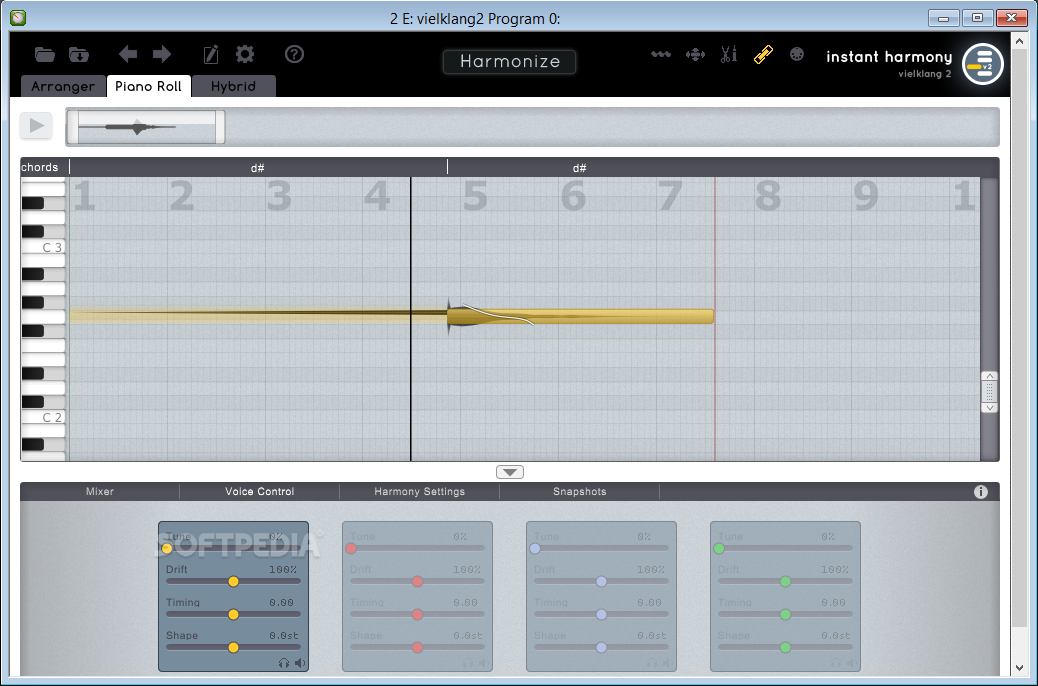
Task: Click the waveform overview thumbnail
Action: pos(146,126)
